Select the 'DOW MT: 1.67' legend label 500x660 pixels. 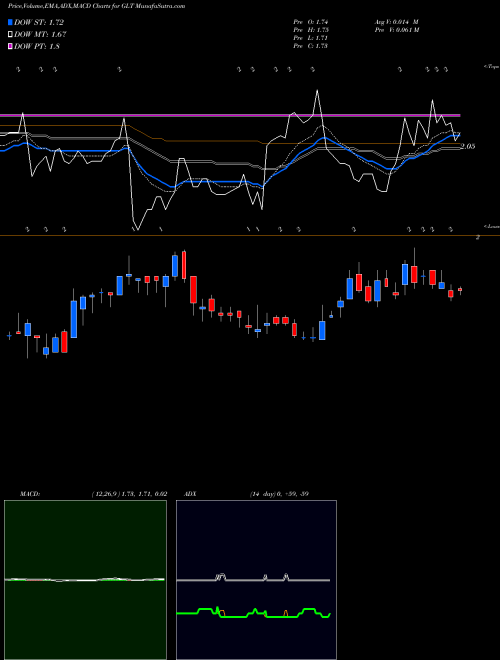click(x=40, y=35)
